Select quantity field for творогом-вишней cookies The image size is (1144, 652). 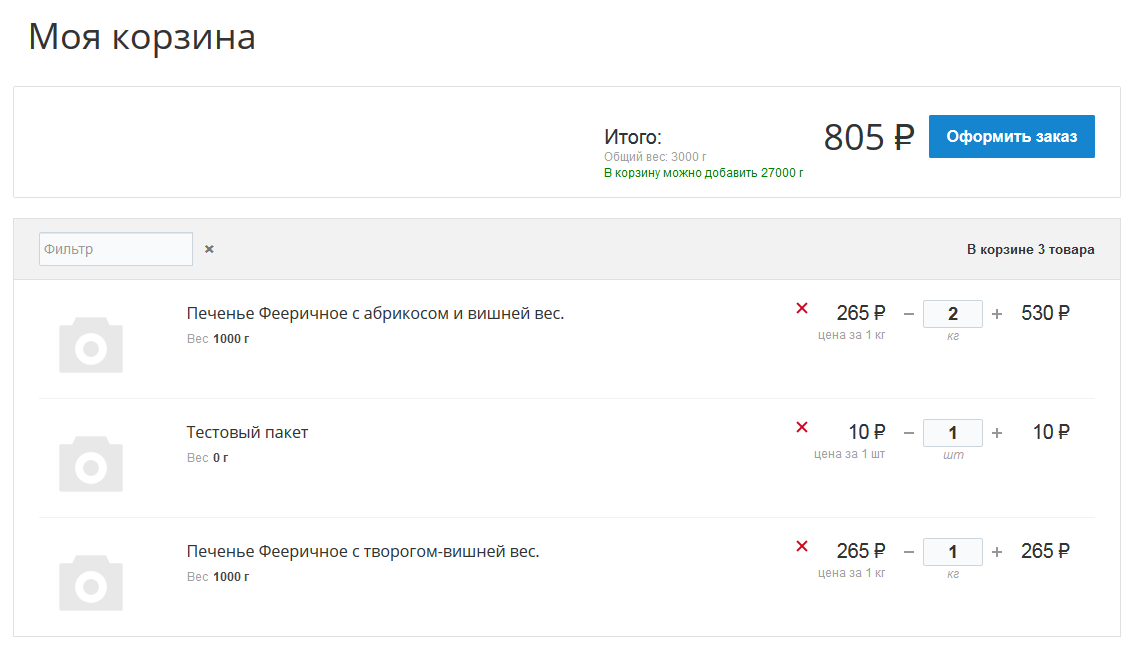(953, 552)
